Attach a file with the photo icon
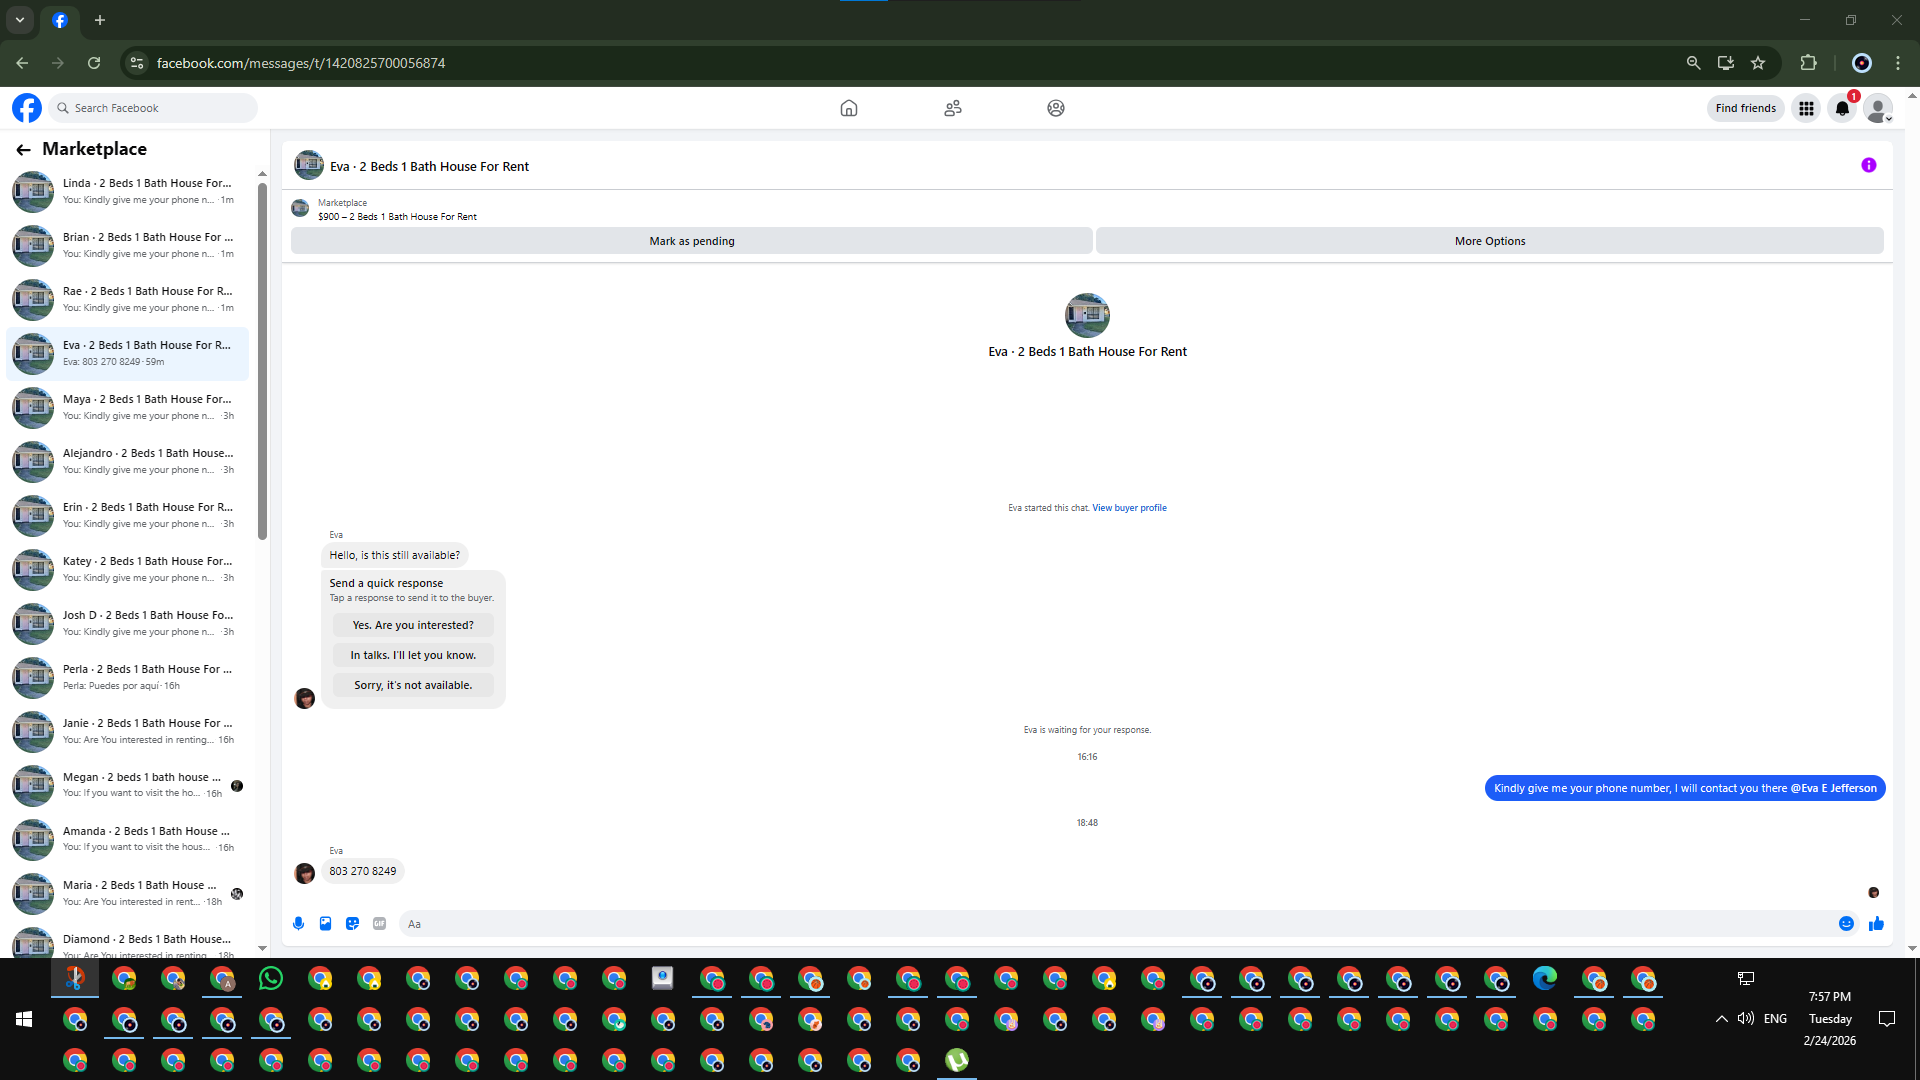 (x=325, y=924)
